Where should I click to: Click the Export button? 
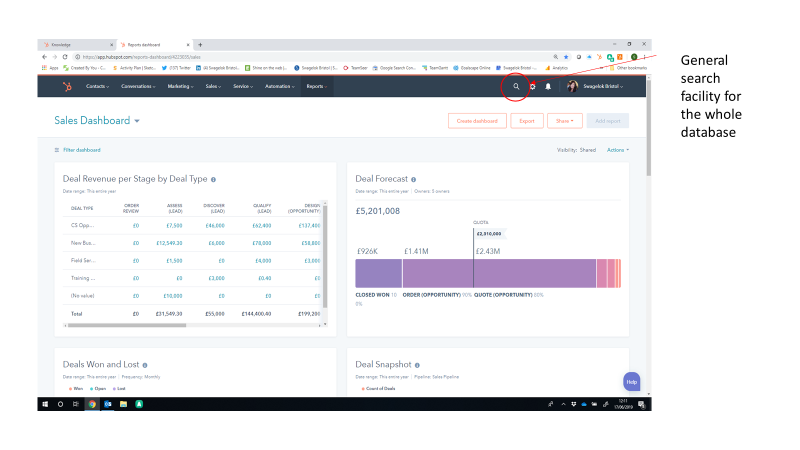click(x=527, y=121)
